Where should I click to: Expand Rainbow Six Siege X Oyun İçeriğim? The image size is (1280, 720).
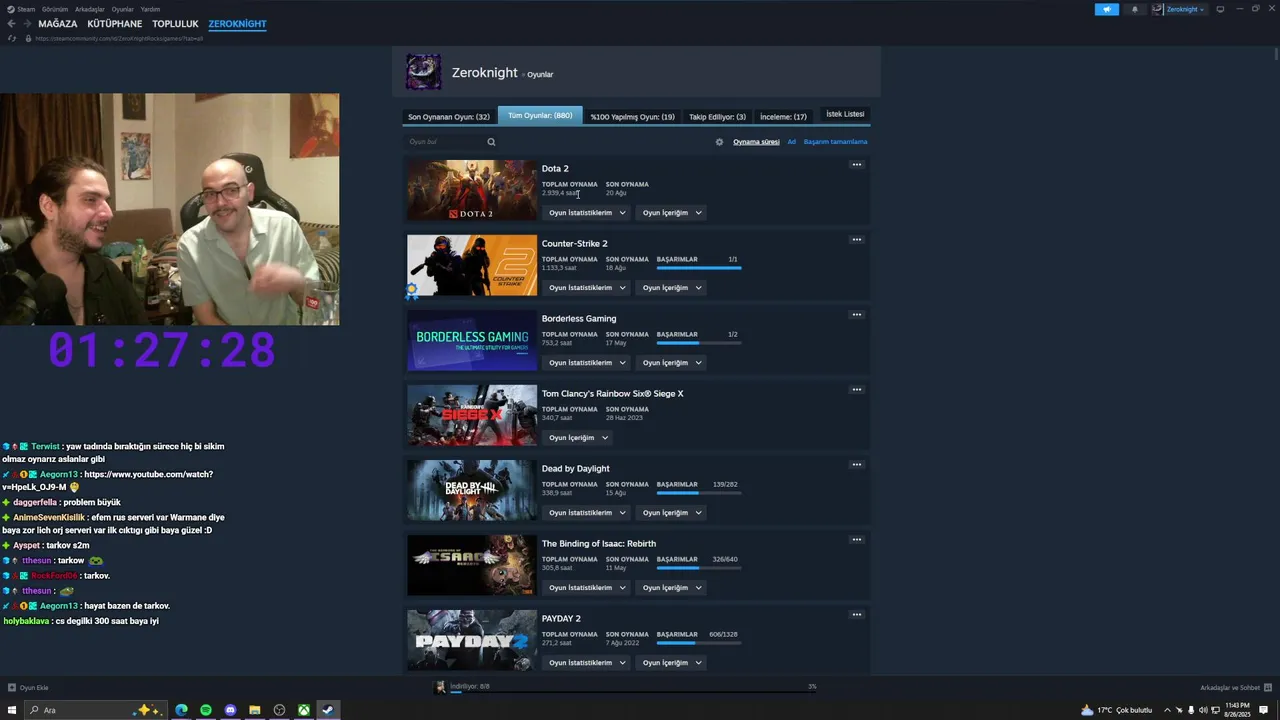(x=579, y=438)
